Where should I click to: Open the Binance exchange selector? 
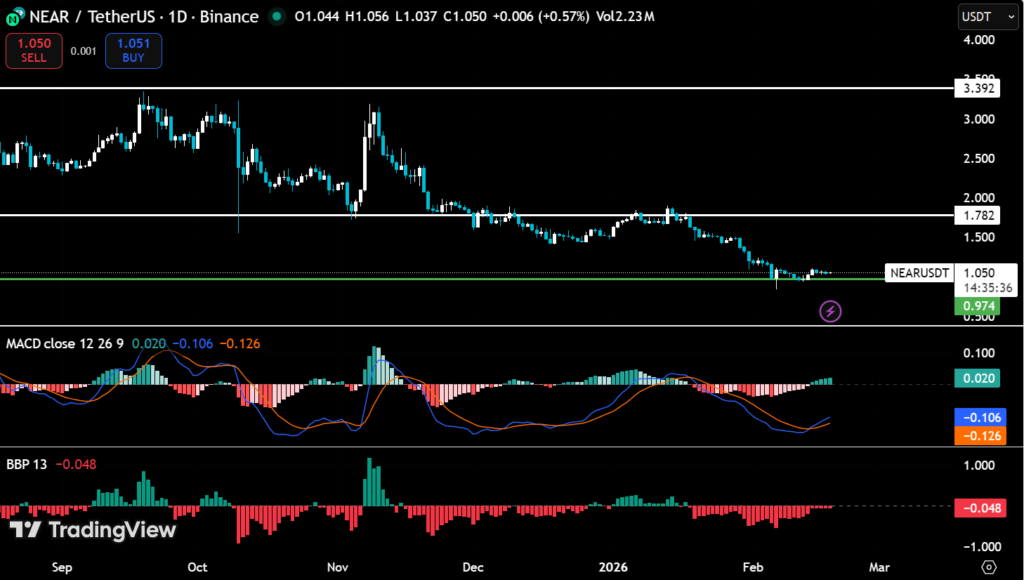coord(232,16)
